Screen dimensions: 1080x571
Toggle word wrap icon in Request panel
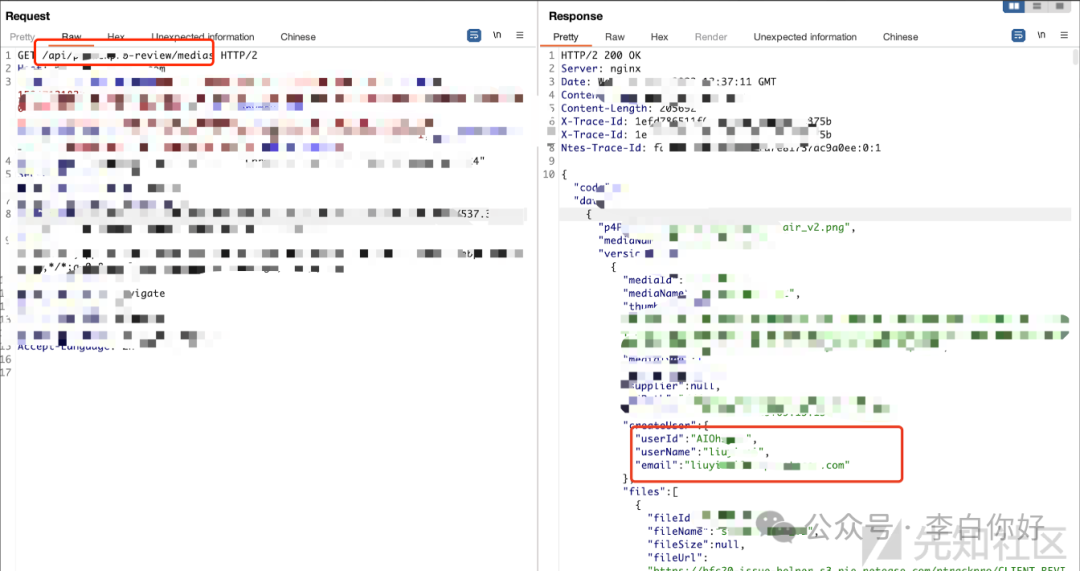pos(474,35)
